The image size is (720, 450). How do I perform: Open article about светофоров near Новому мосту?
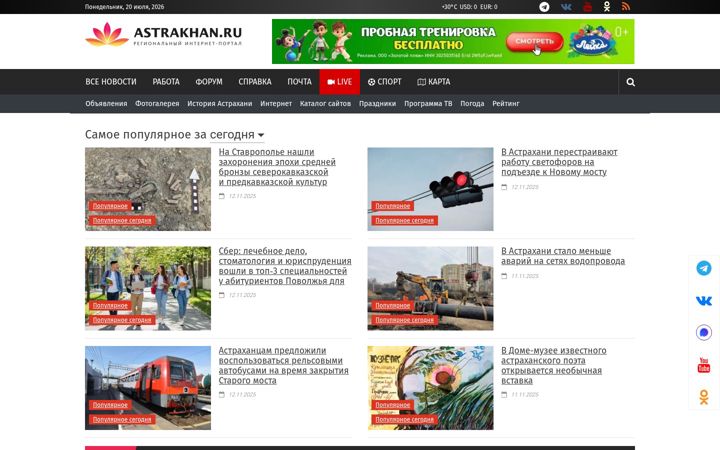(x=559, y=162)
